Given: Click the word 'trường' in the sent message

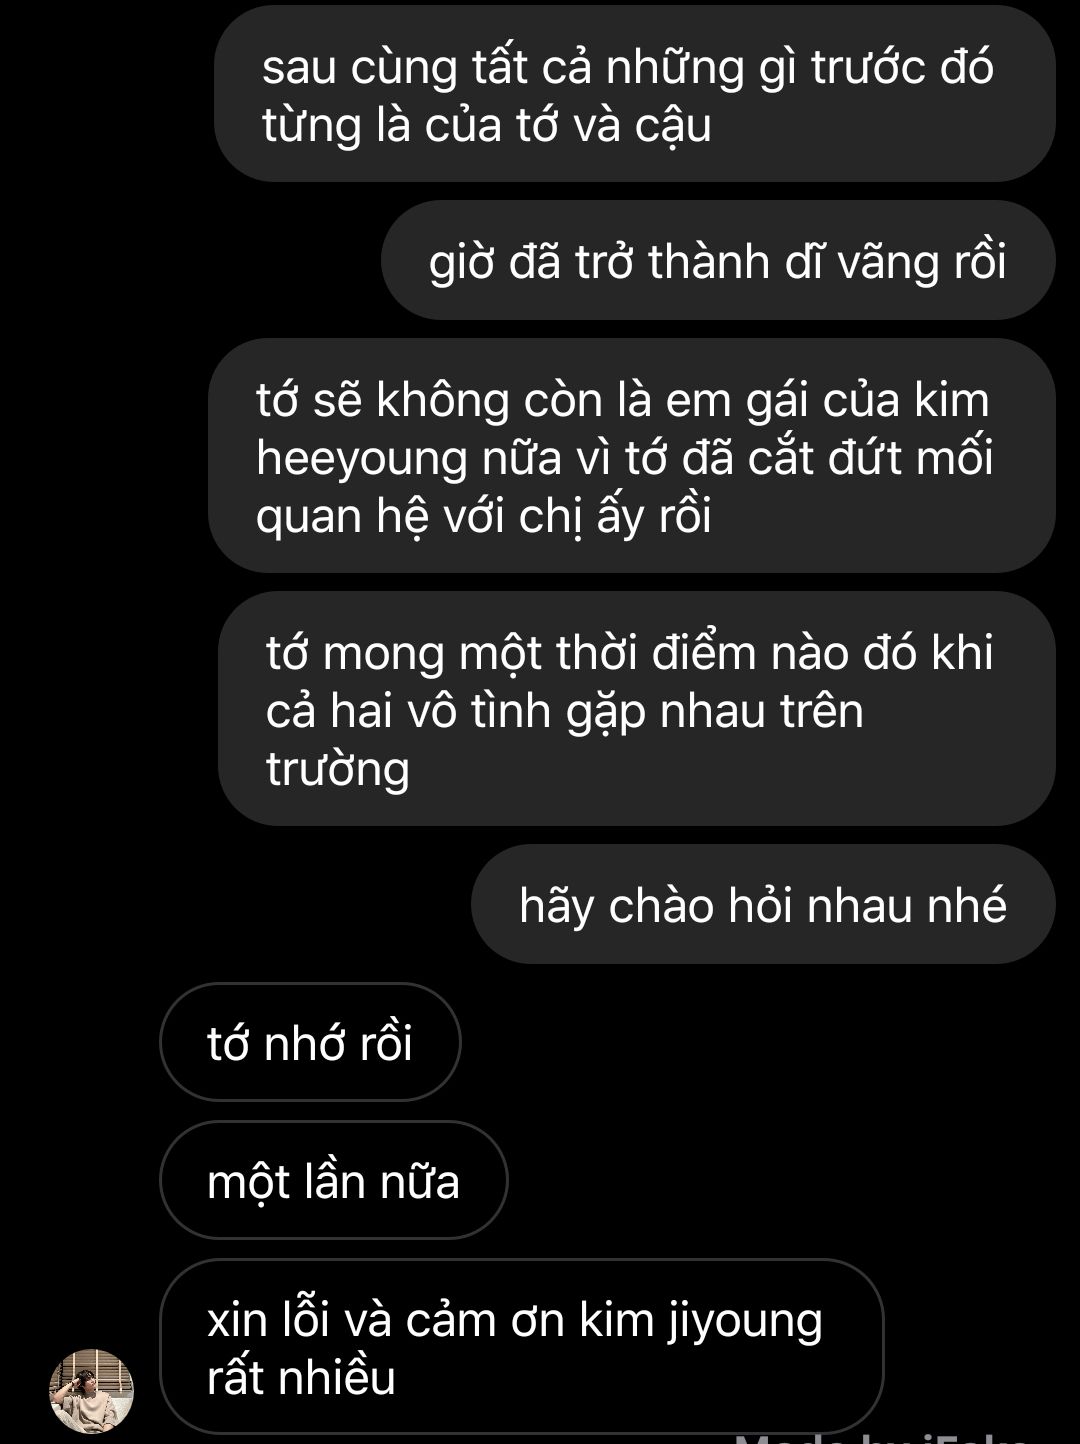Looking at the screenshot, I should coord(338,770).
